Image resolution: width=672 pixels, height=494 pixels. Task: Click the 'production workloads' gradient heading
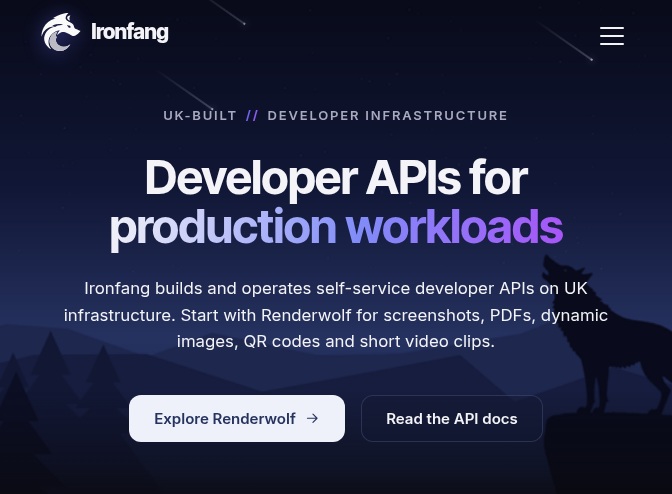336,228
